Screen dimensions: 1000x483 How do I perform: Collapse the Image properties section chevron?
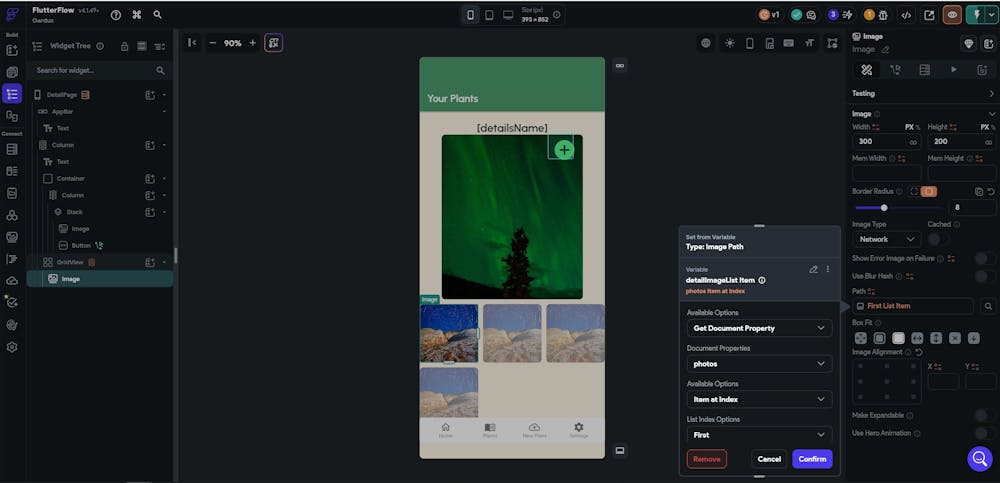coord(991,114)
